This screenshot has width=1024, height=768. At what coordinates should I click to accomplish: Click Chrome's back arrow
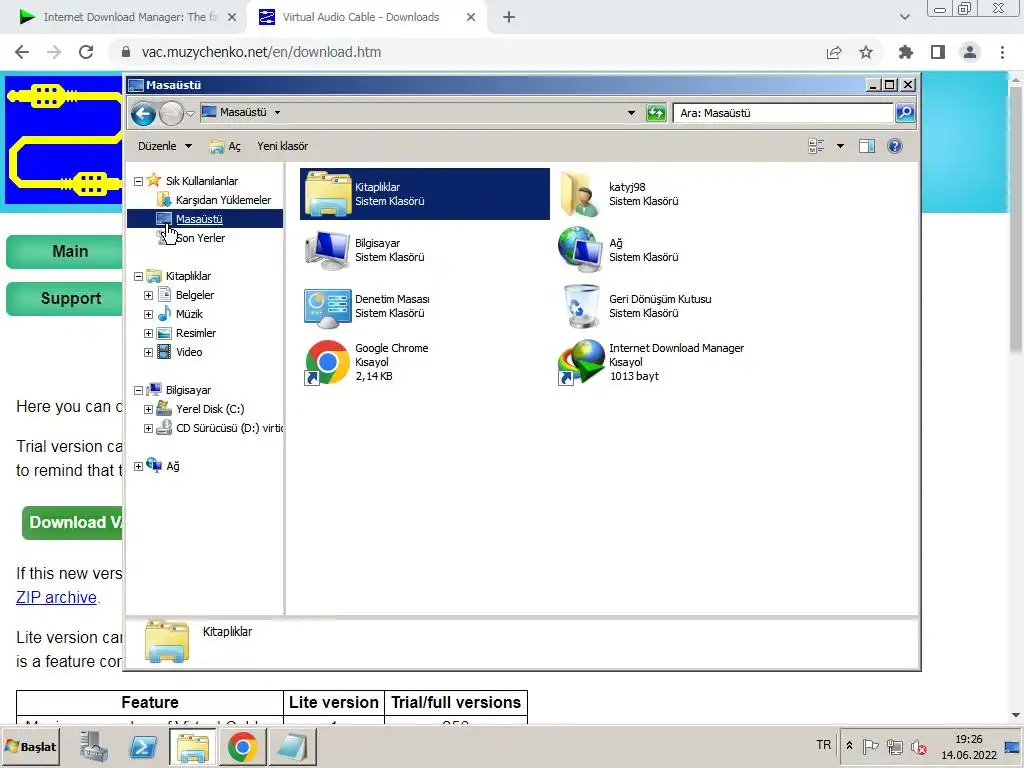(22, 52)
